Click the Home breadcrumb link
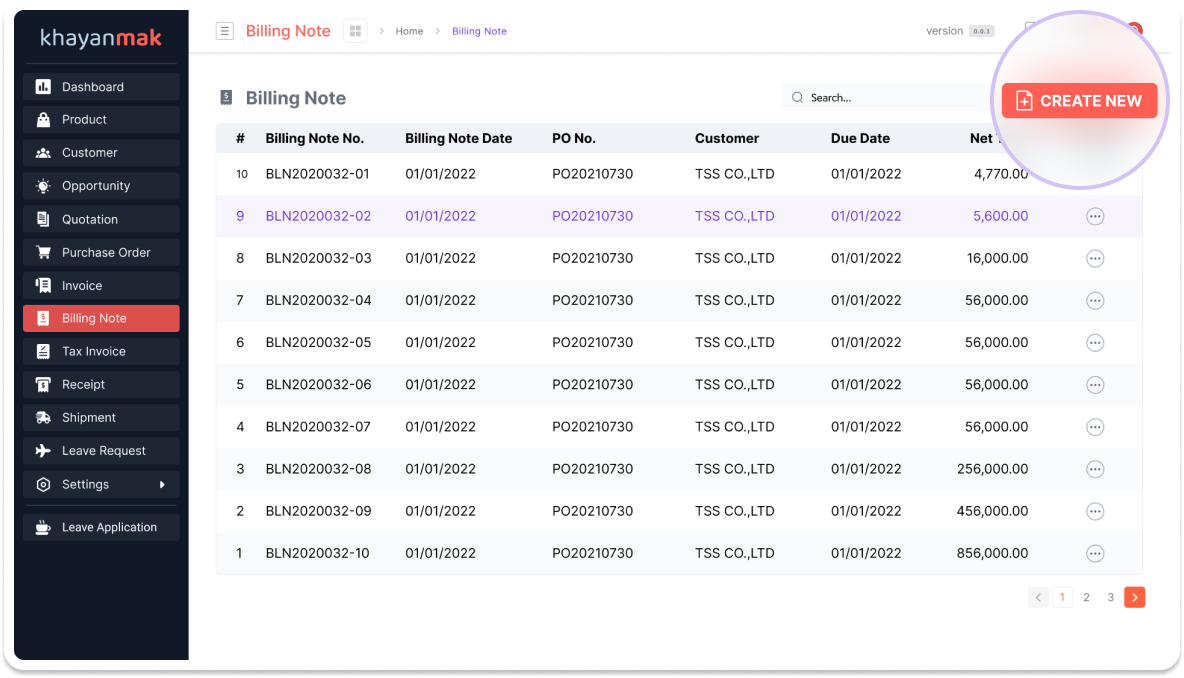Viewport: 1184px width, 678px height. (409, 31)
